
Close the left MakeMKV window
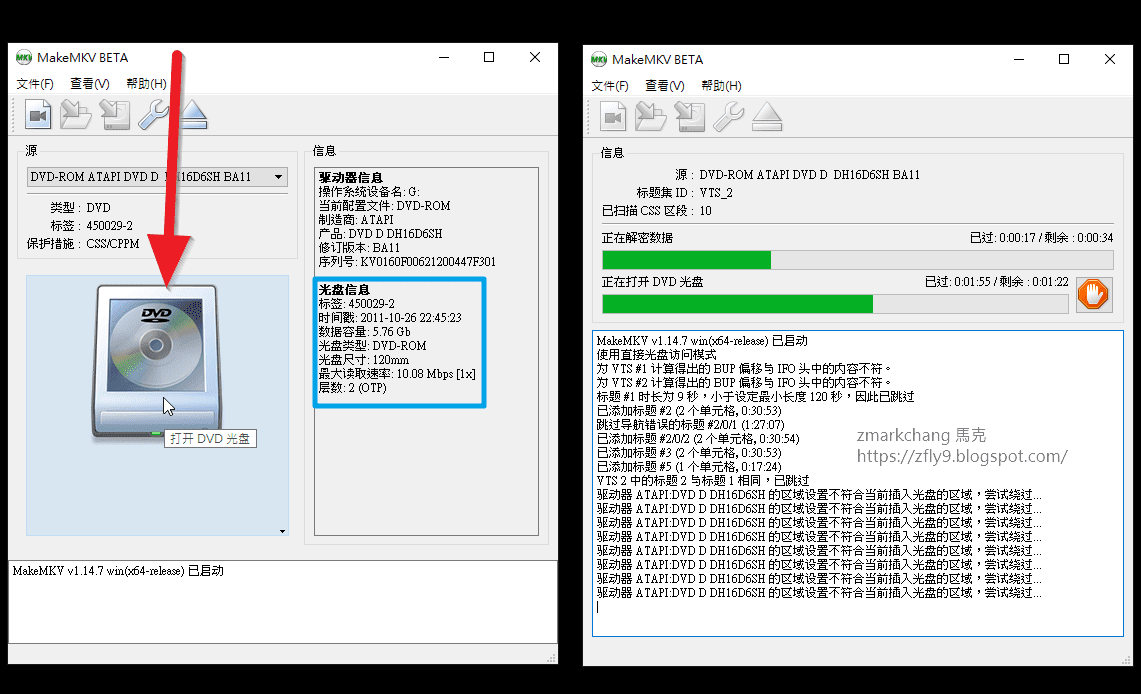coord(535,57)
